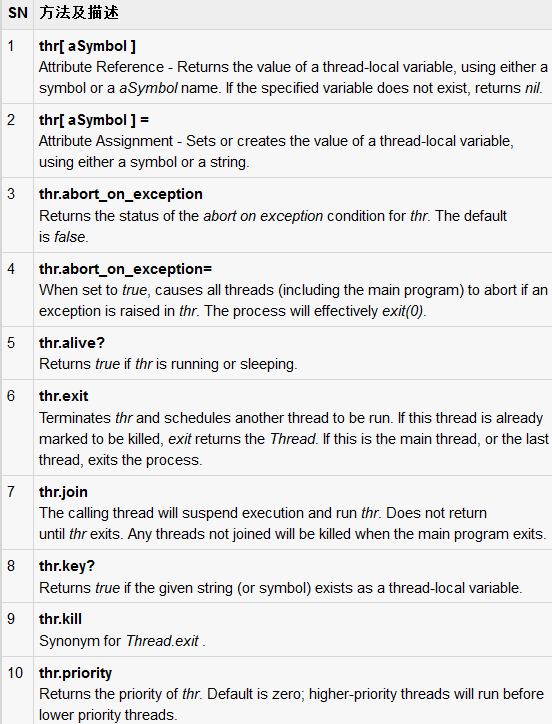This screenshot has height=724, width=552.
Task: Select the thr.kill method heading
Action: 60,619
